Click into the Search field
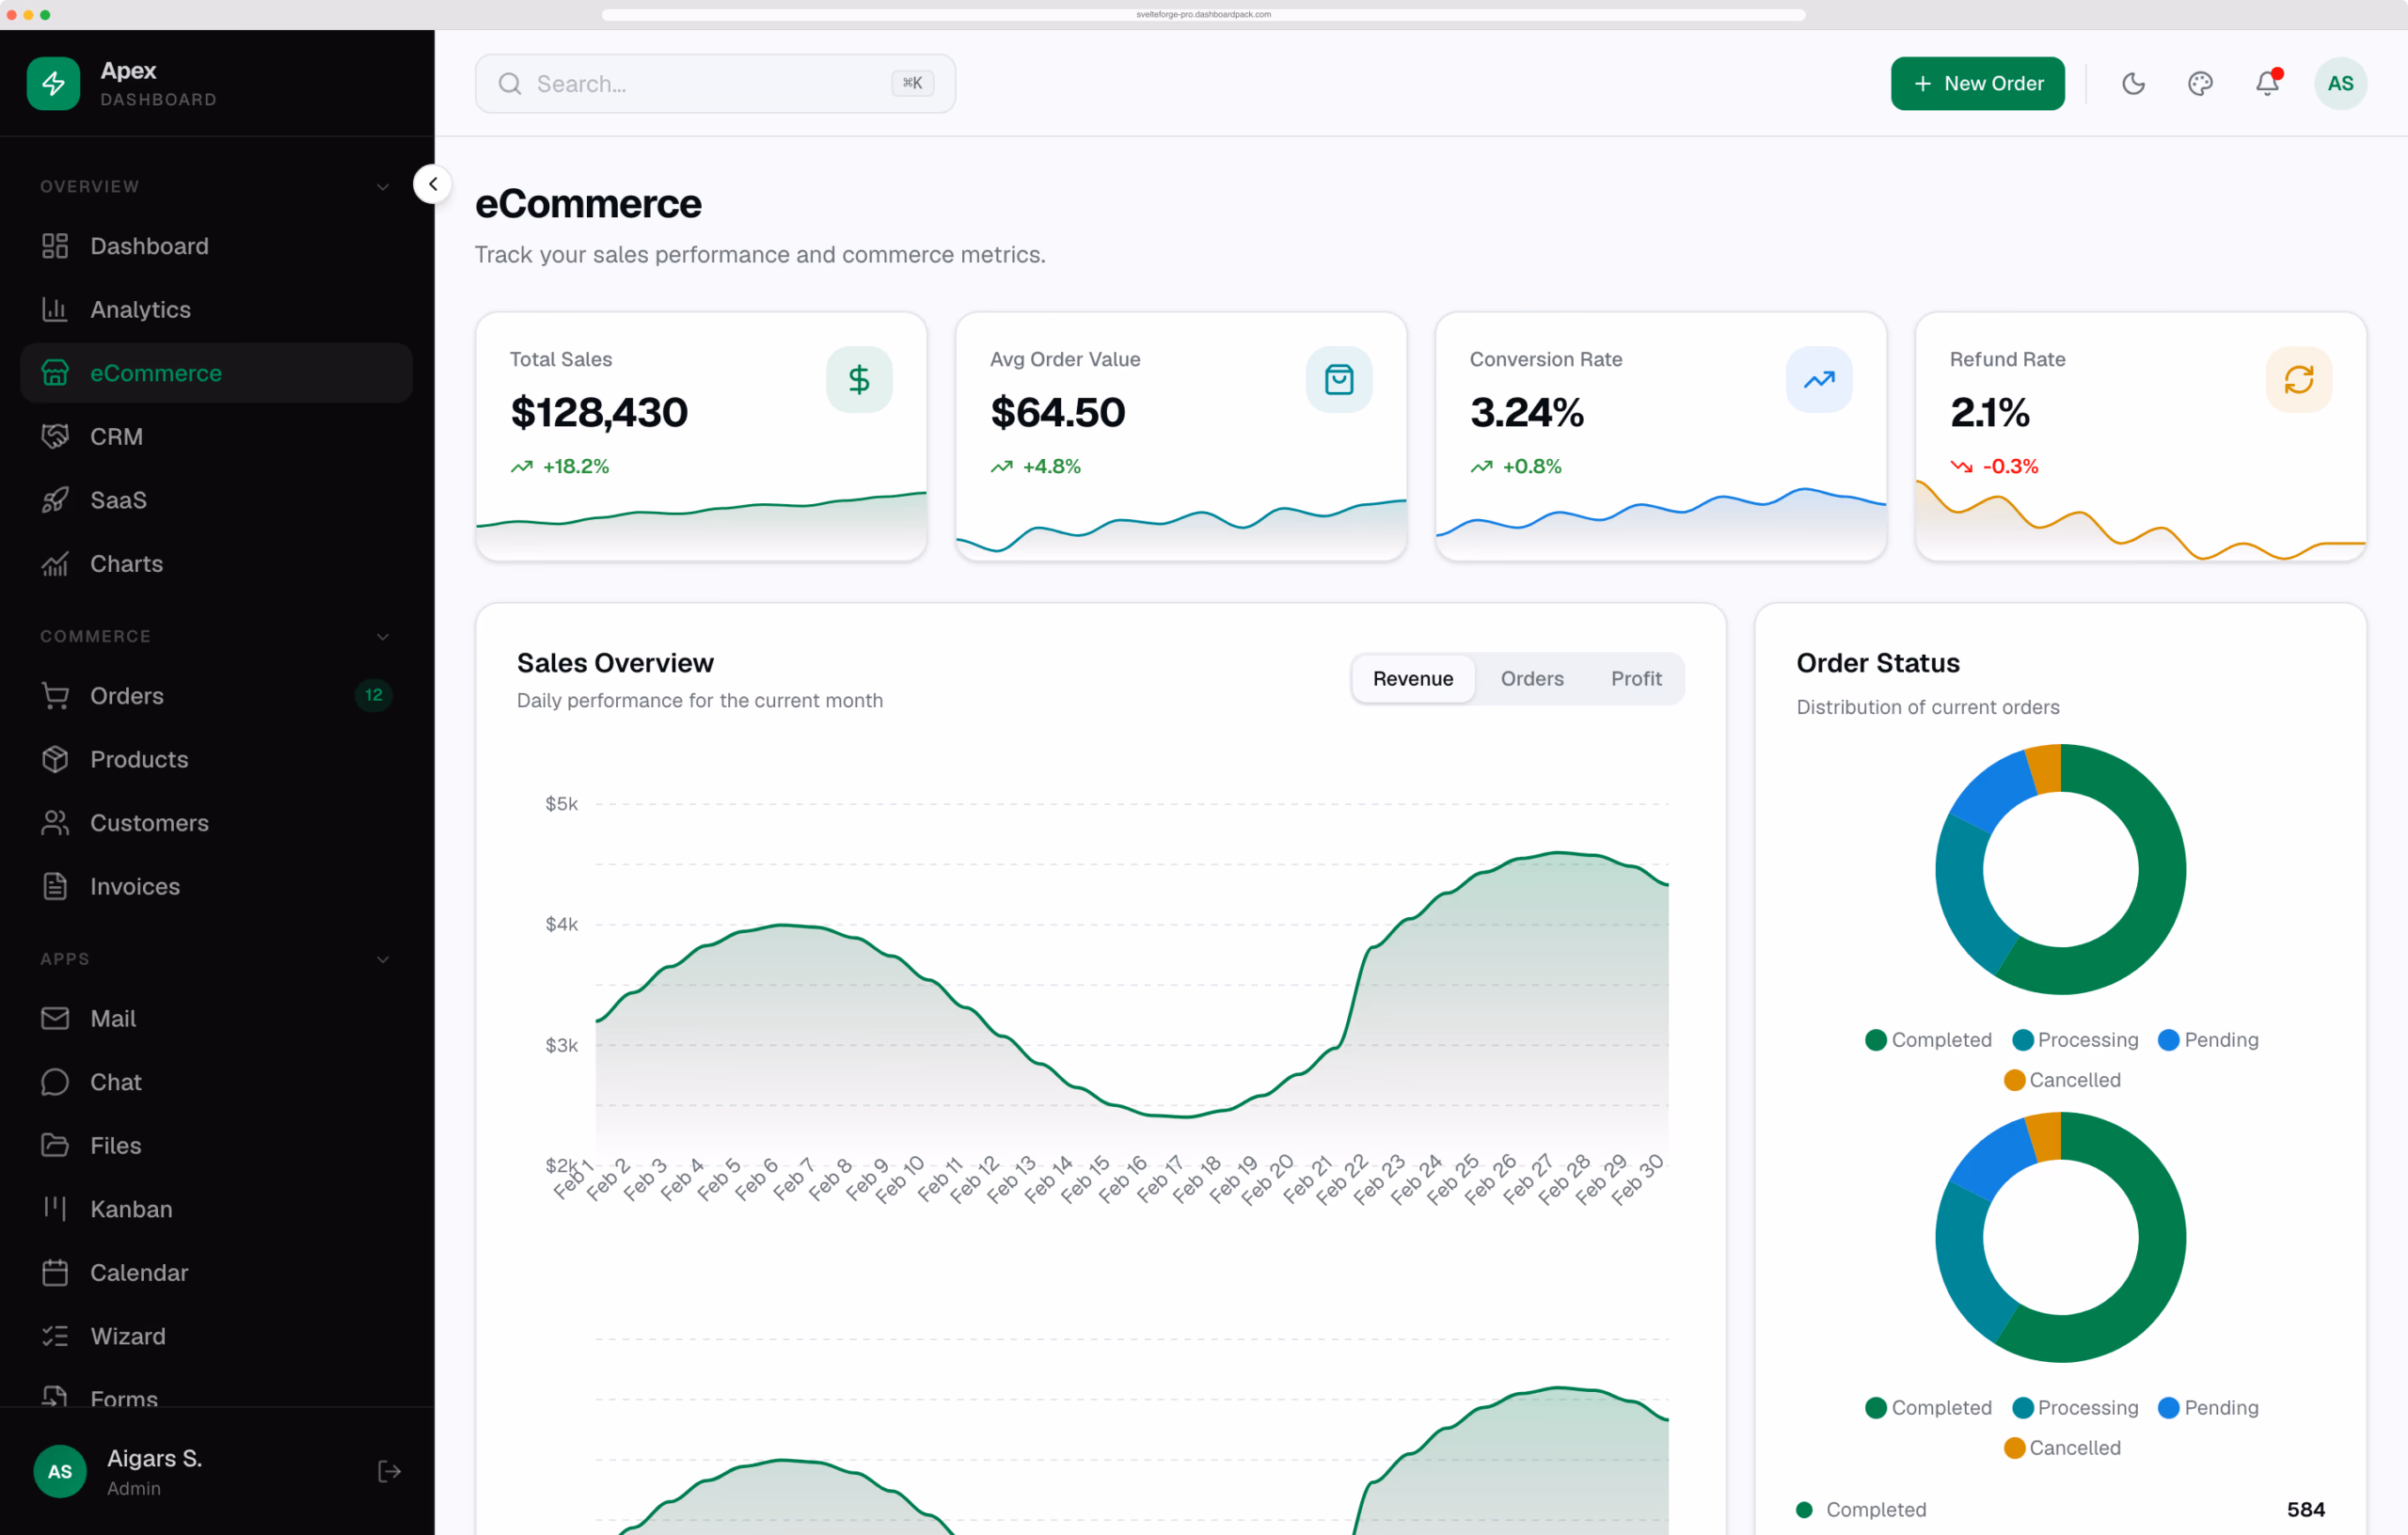The image size is (2408, 1535). (x=715, y=83)
